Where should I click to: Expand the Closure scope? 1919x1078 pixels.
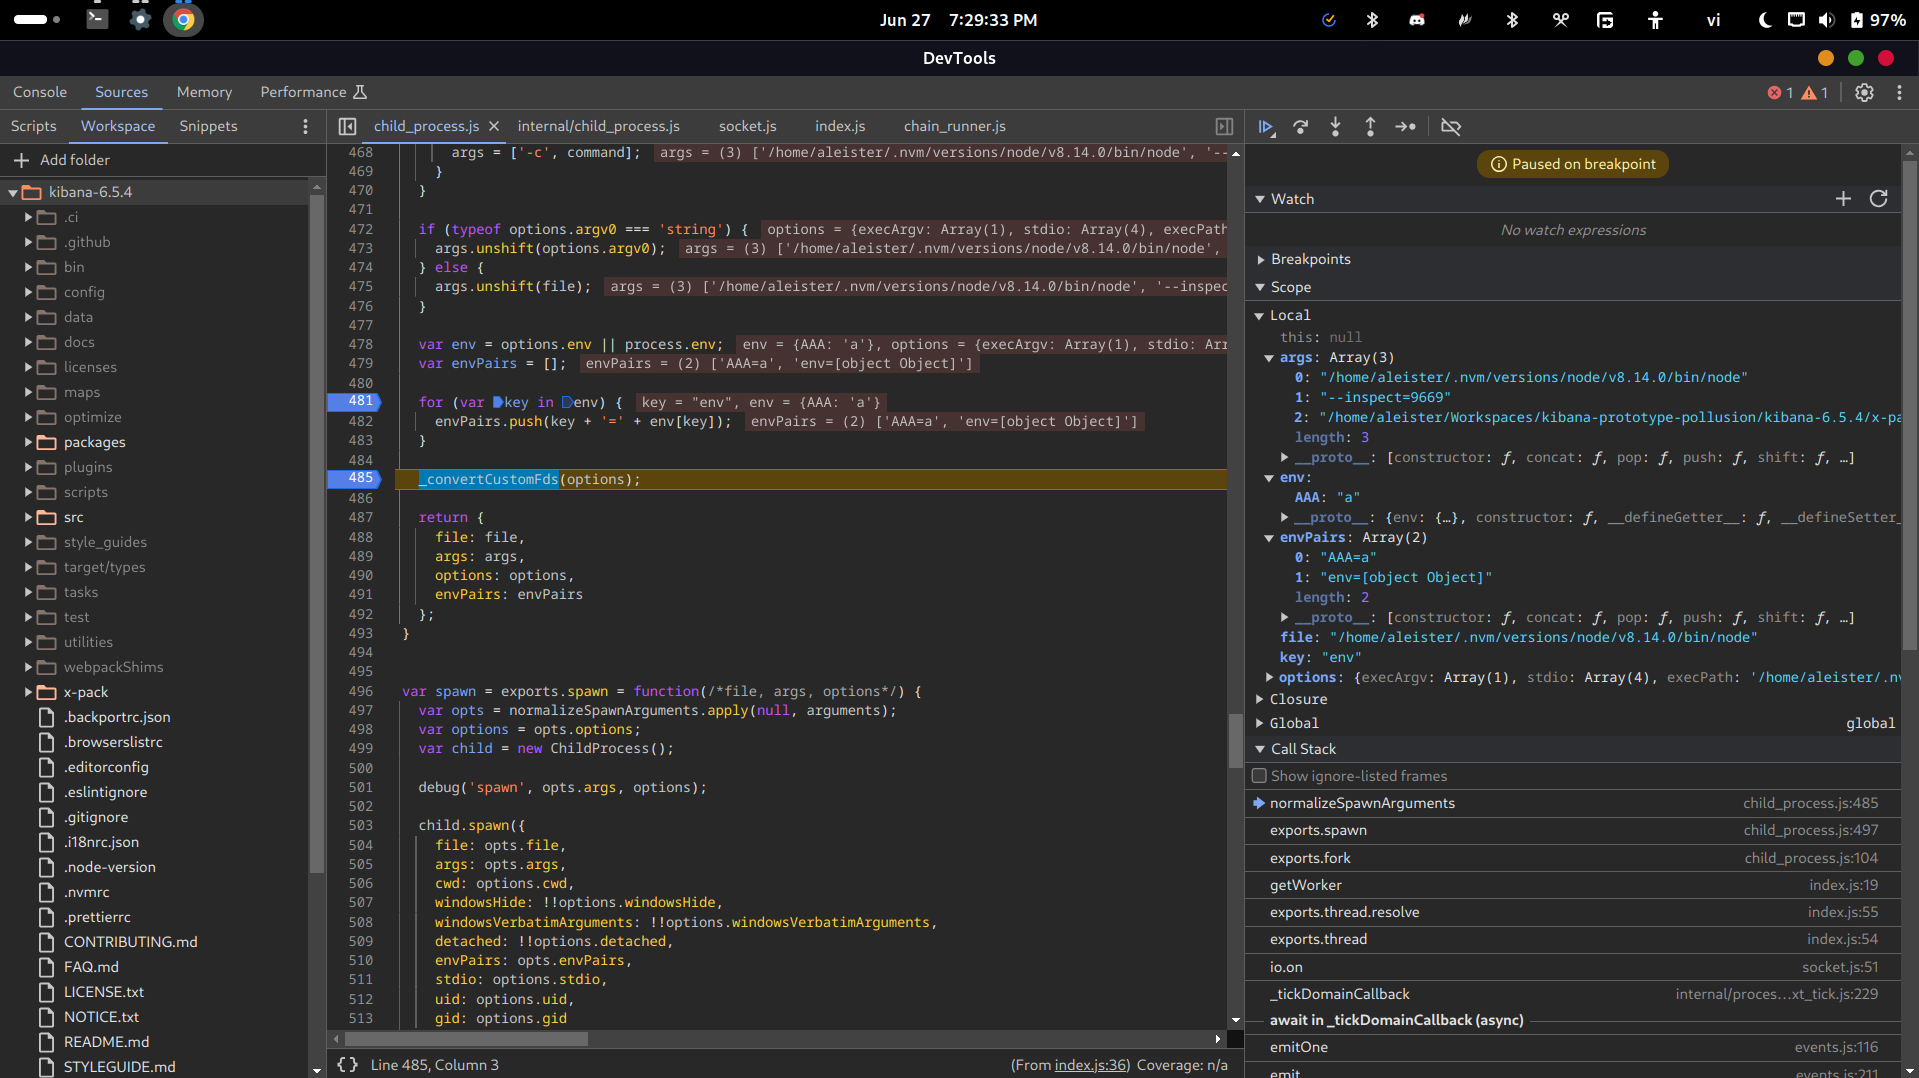click(x=1261, y=699)
